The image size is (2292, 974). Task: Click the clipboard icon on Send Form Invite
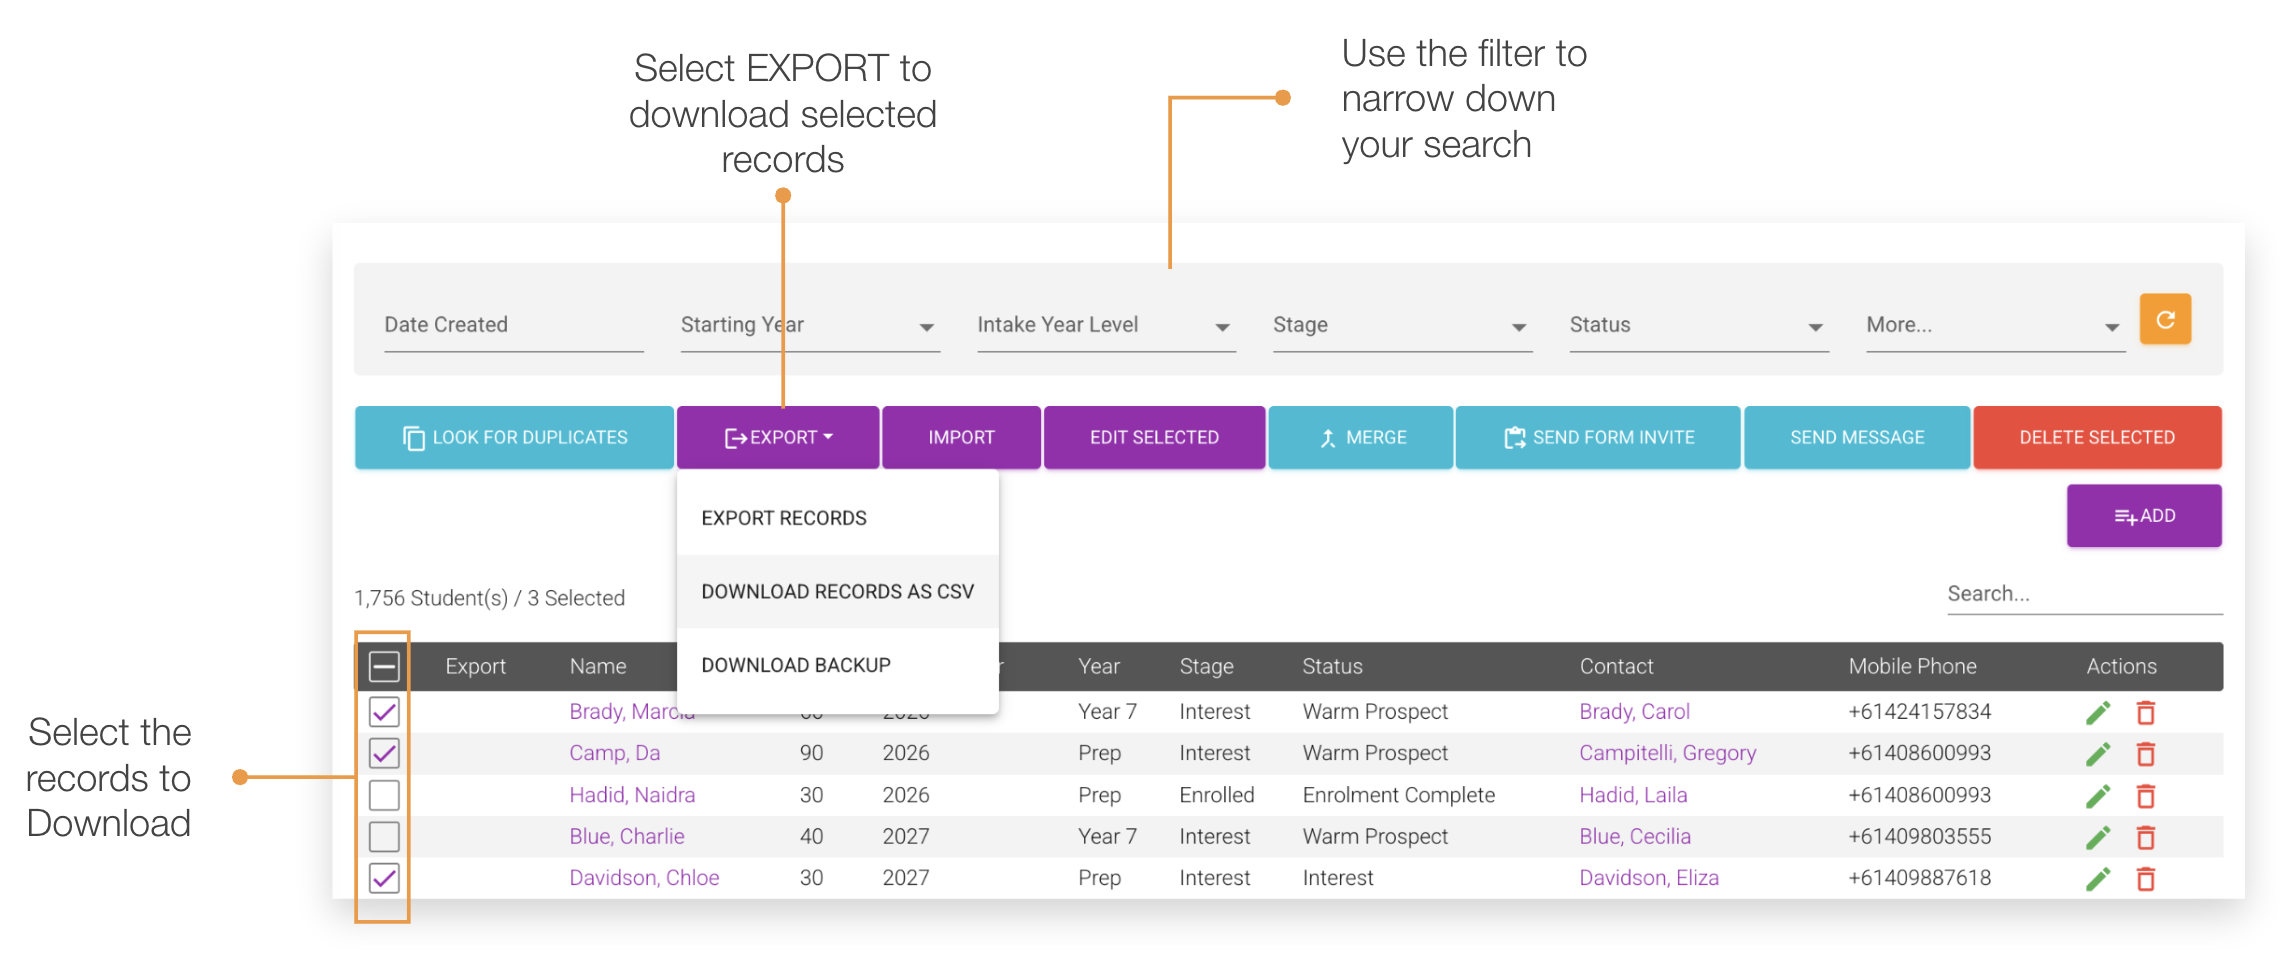pos(1513,437)
